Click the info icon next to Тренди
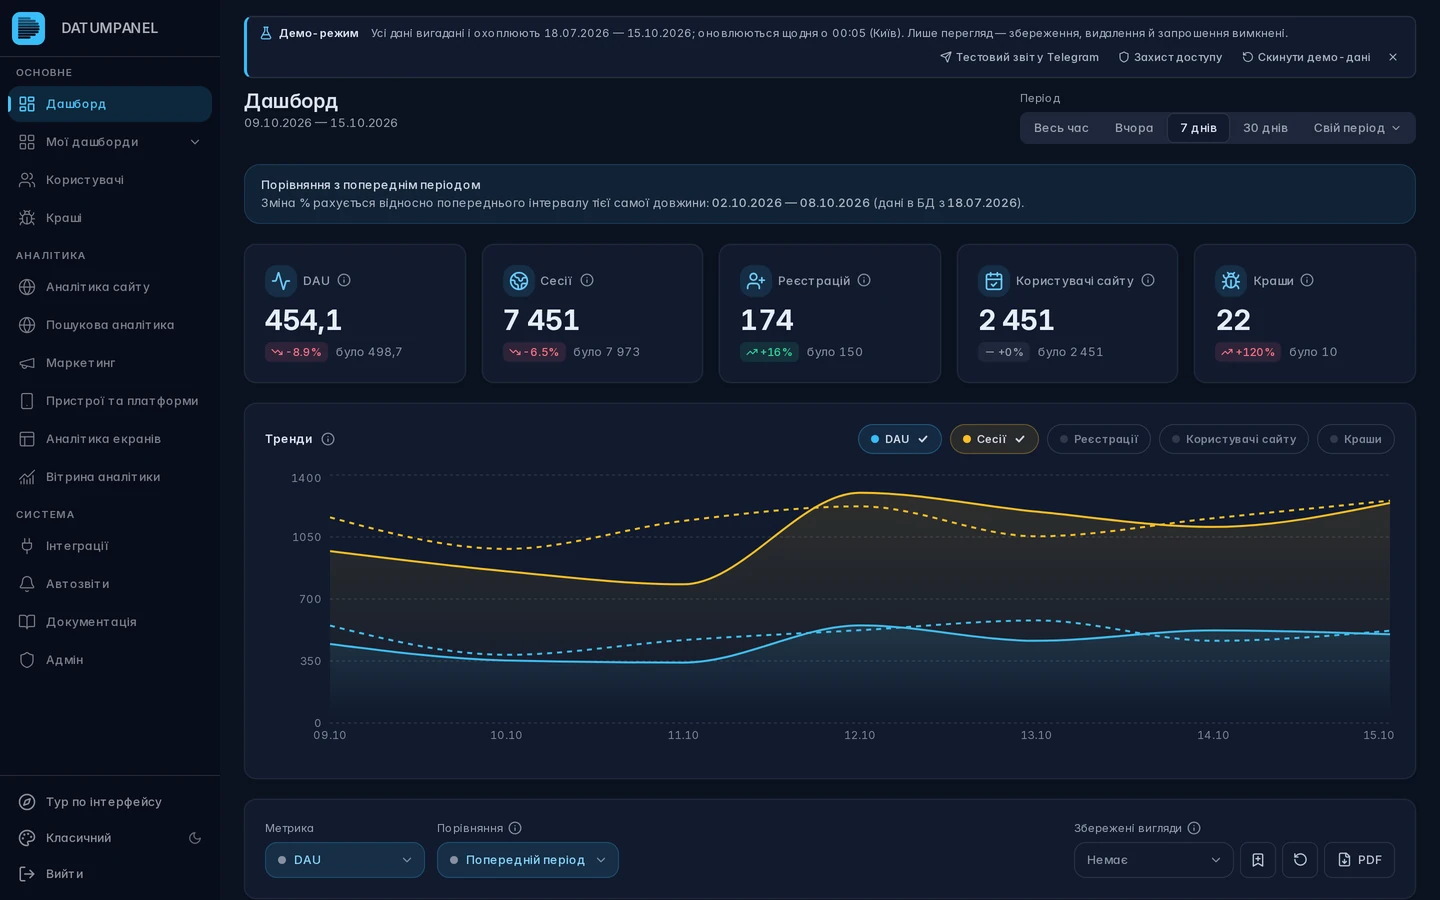 pyautogui.click(x=328, y=439)
